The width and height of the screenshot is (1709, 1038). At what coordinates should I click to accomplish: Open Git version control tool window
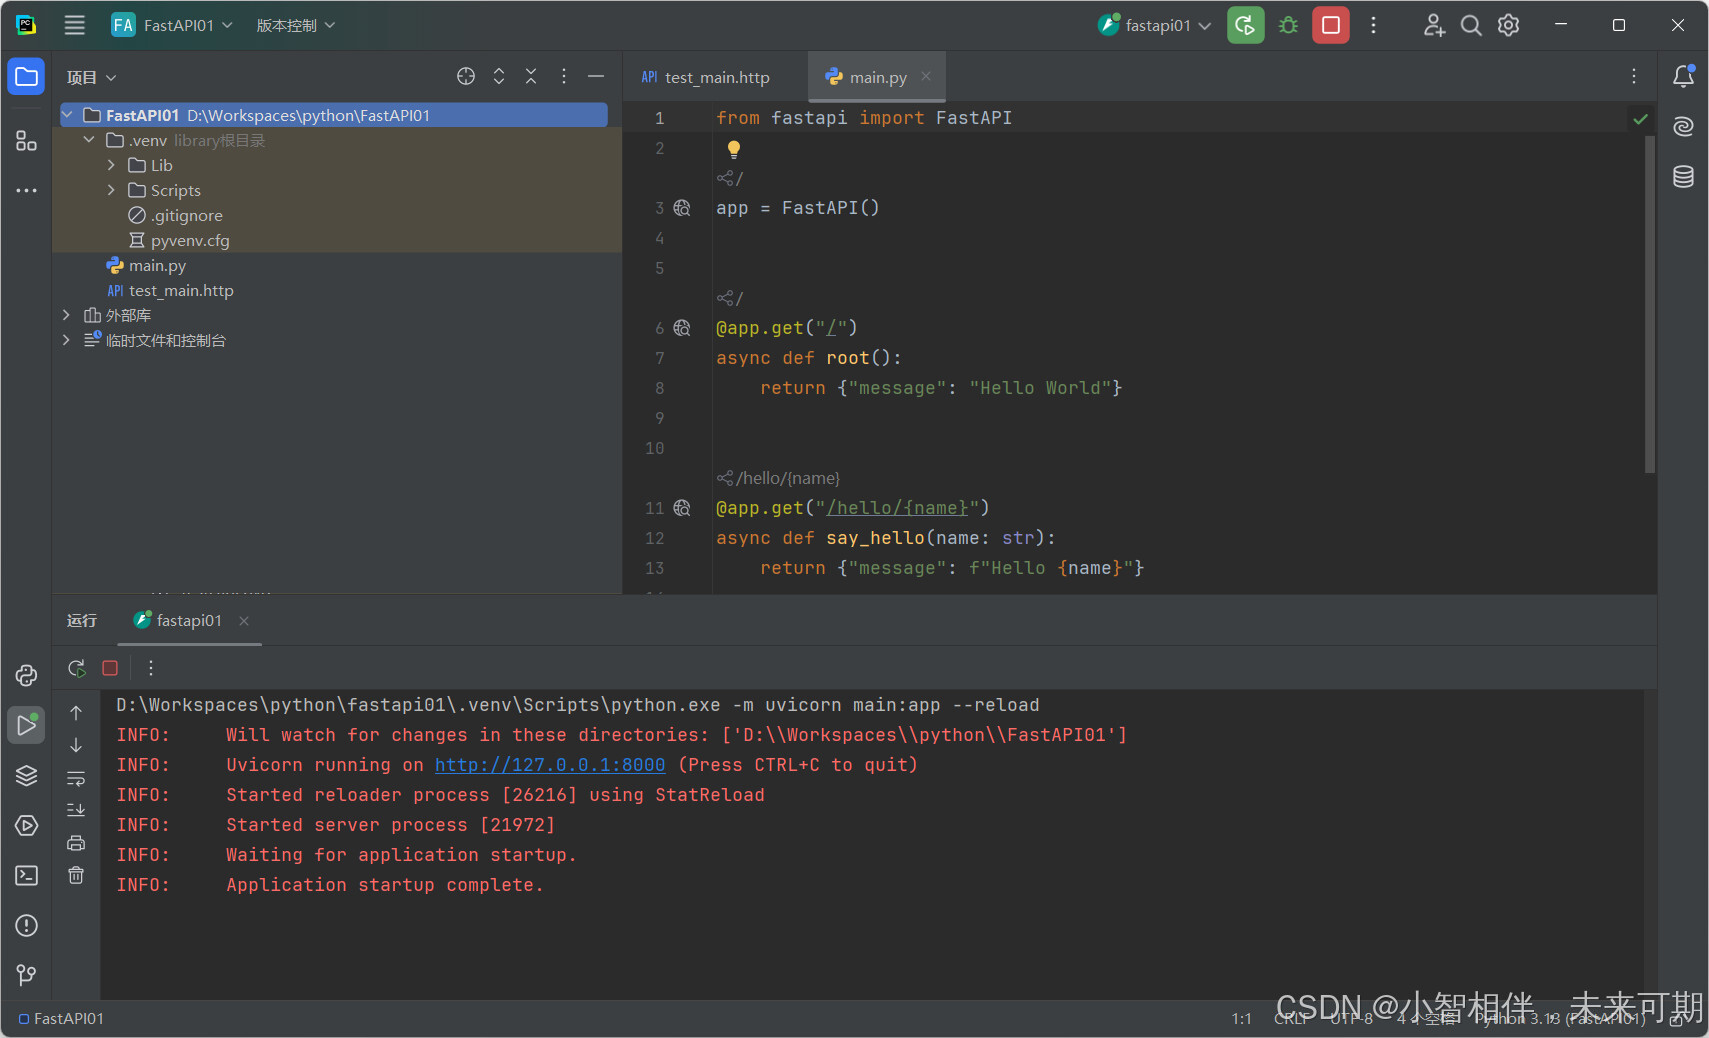26,974
